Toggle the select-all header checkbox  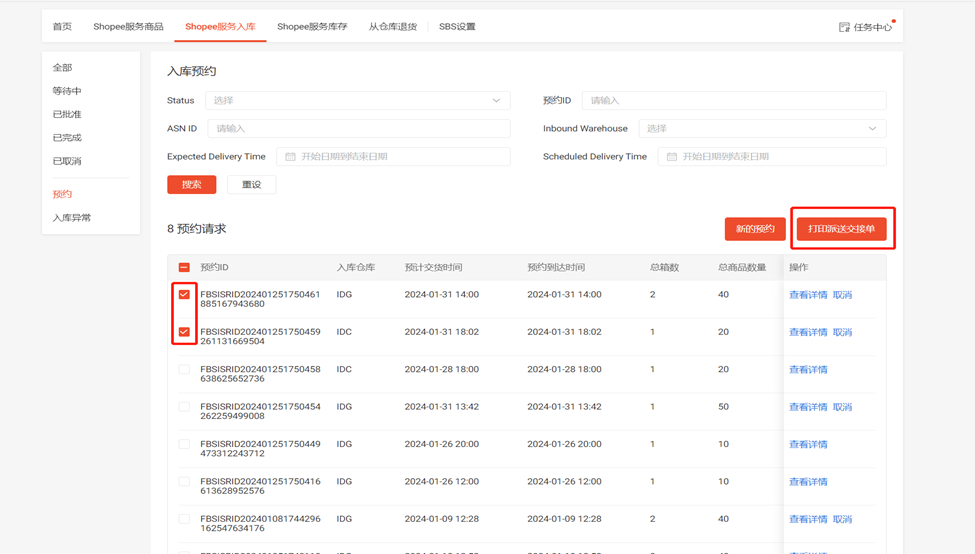tap(184, 268)
